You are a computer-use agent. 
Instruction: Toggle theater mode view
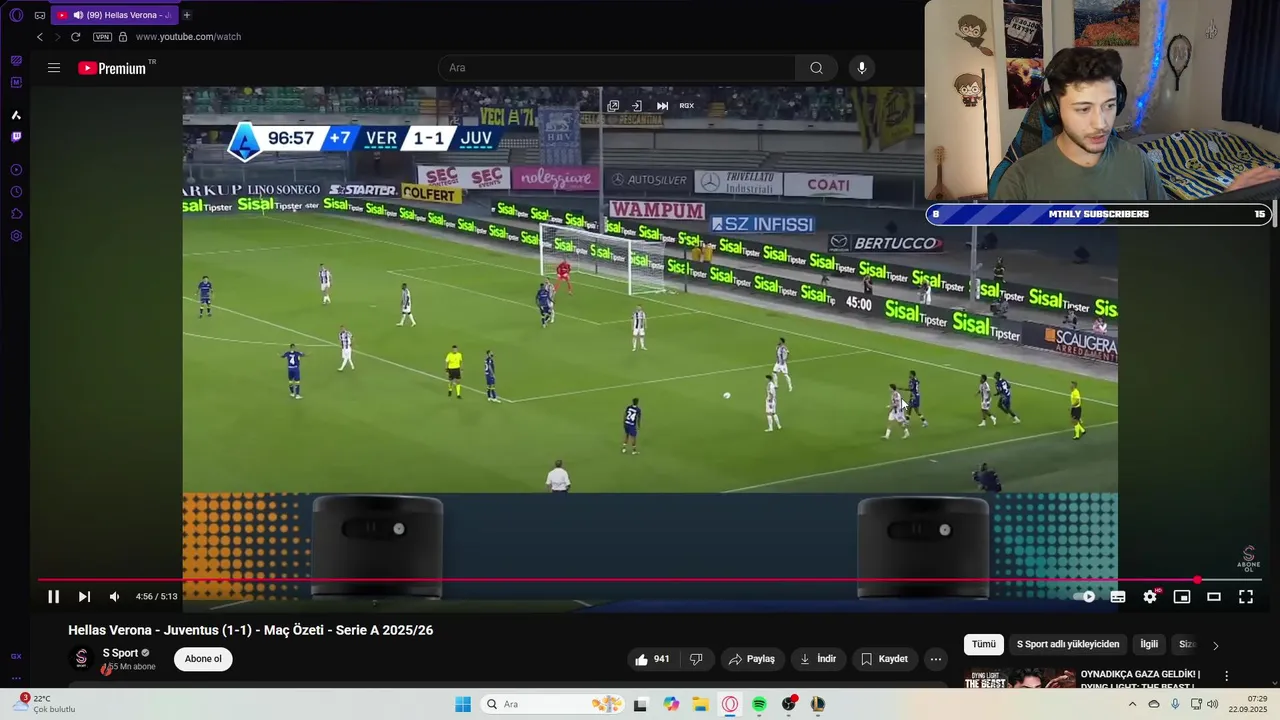pyautogui.click(x=1214, y=597)
